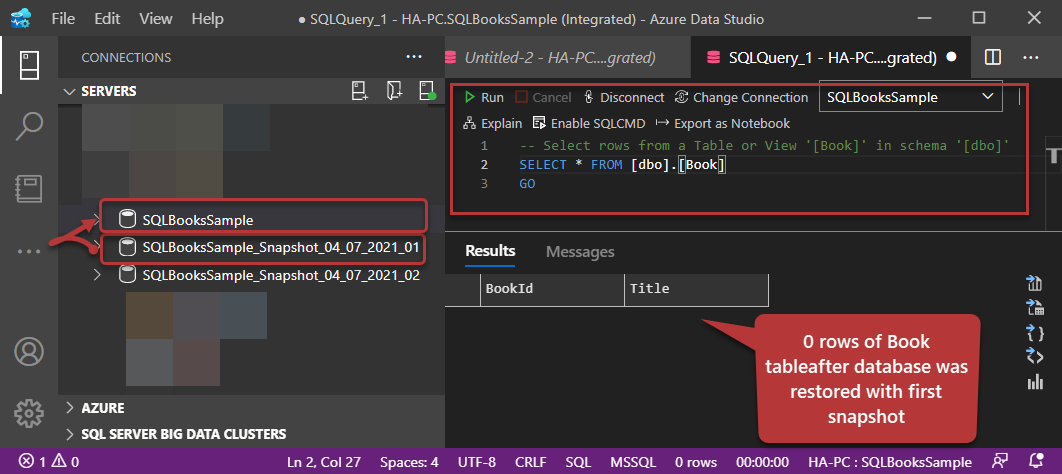Save results as CSV icon
Screen dimensions: 1062x474
coord(1035,283)
